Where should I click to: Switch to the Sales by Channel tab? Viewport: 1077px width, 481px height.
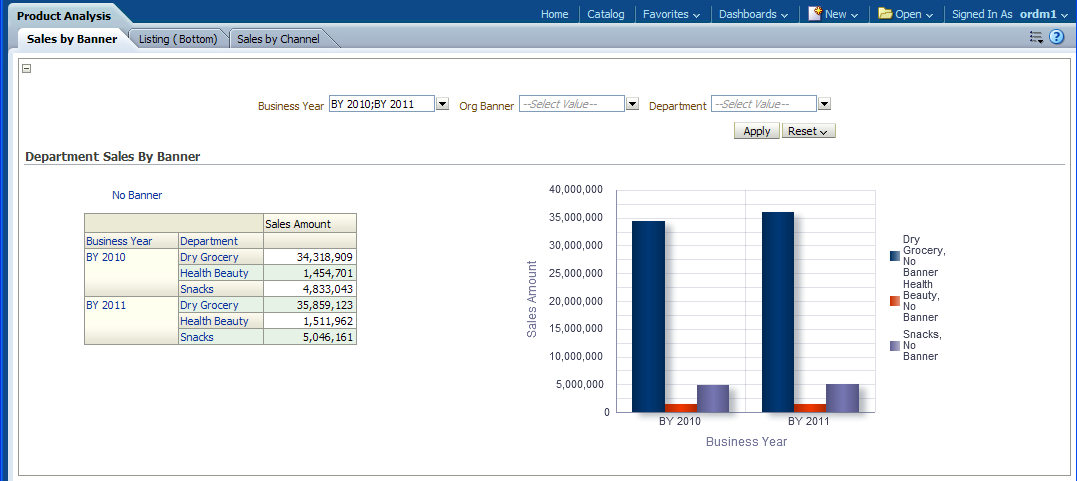278,39
